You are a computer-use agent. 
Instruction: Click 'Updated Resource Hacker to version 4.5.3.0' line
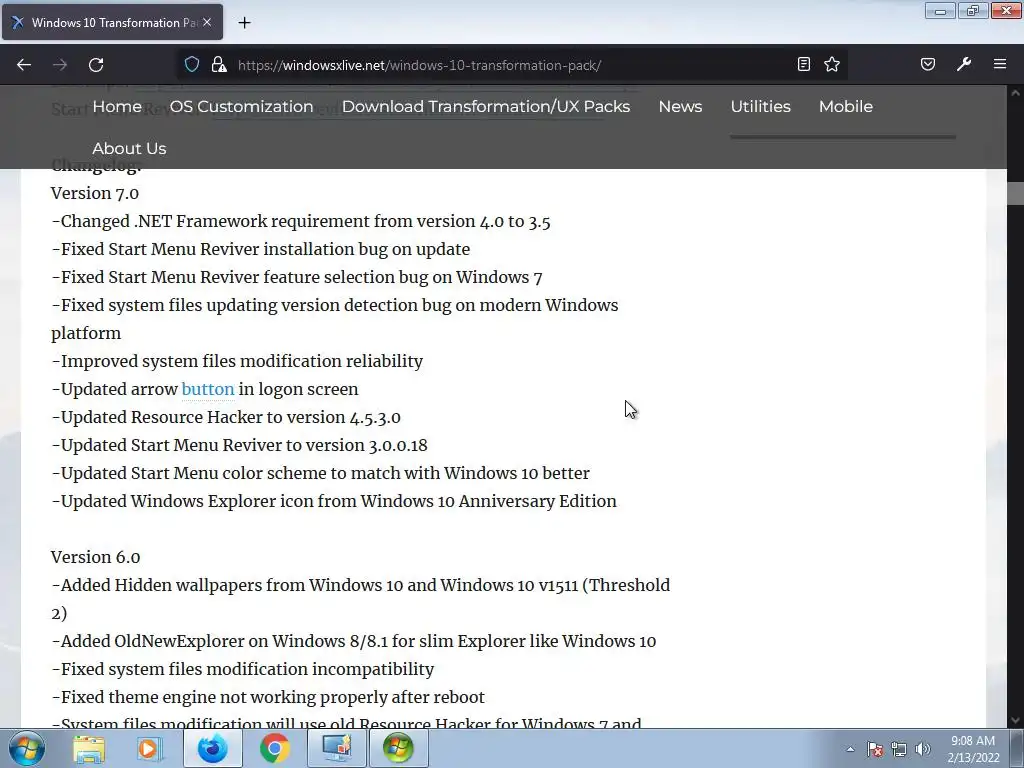(226, 417)
